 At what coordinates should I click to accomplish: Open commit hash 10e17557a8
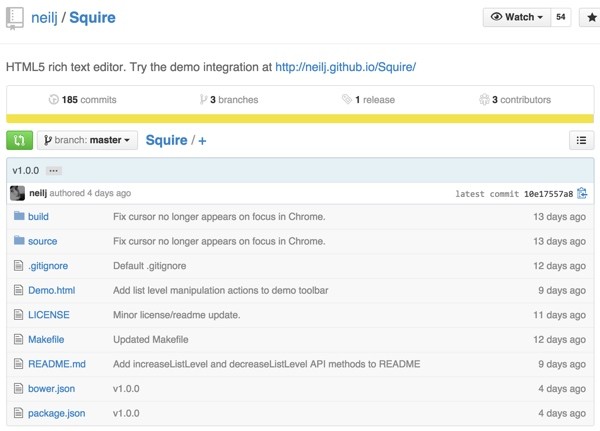coord(549,194)
